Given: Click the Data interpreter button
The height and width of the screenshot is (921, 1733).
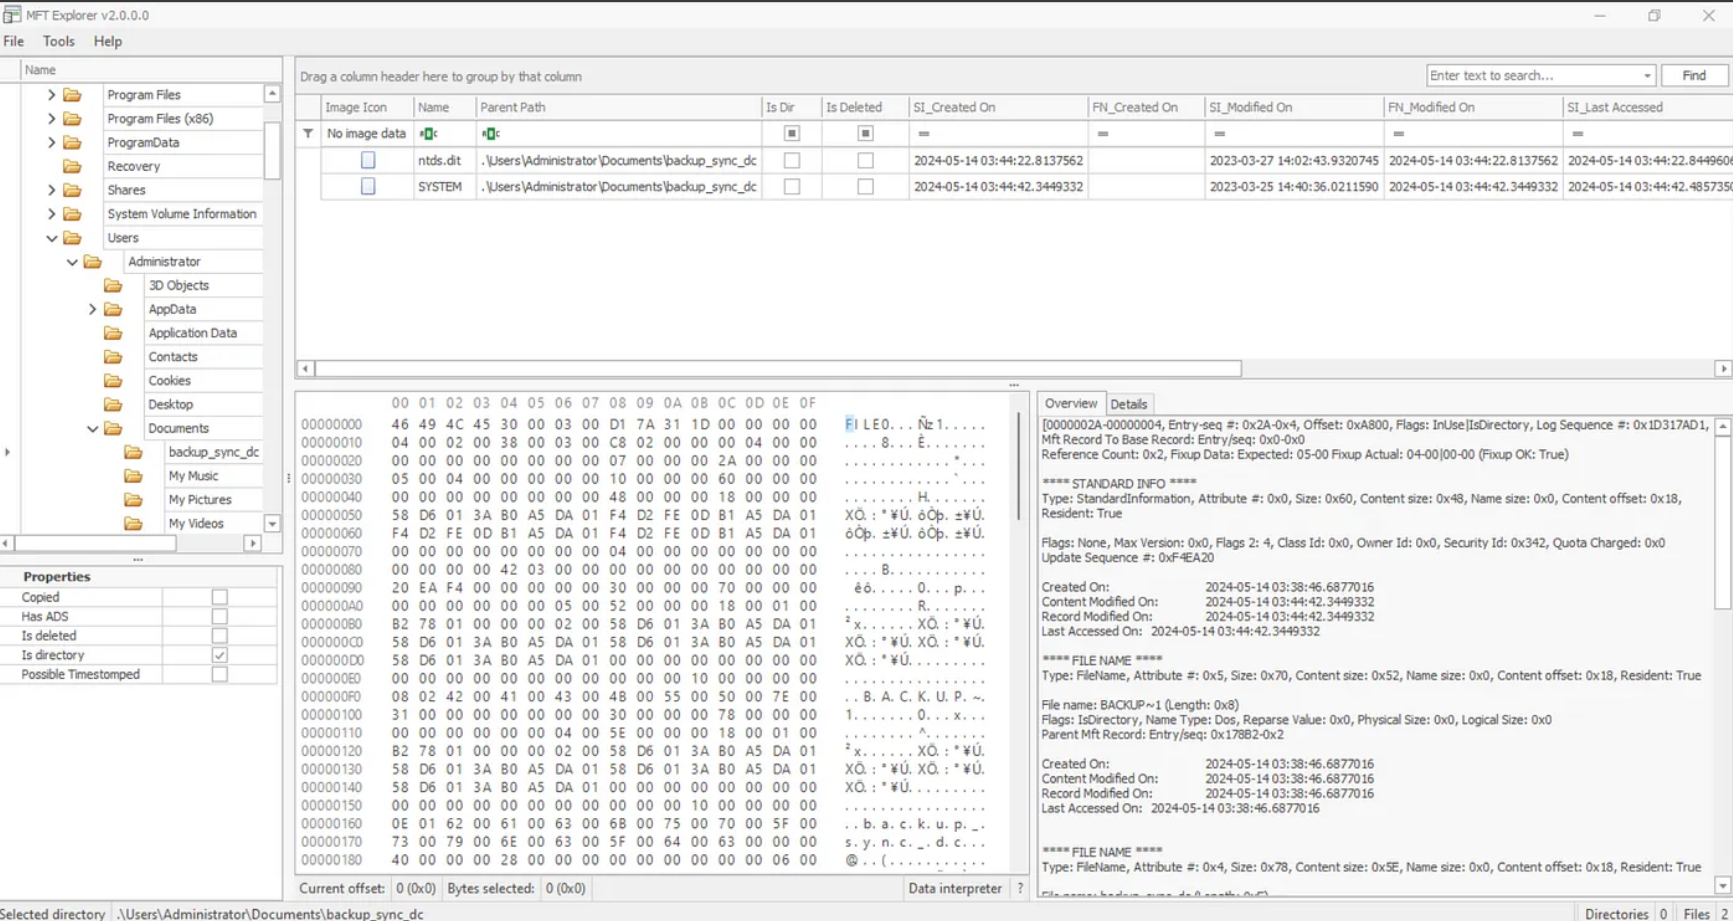Looking at the screenshot, I should (955, 888).
